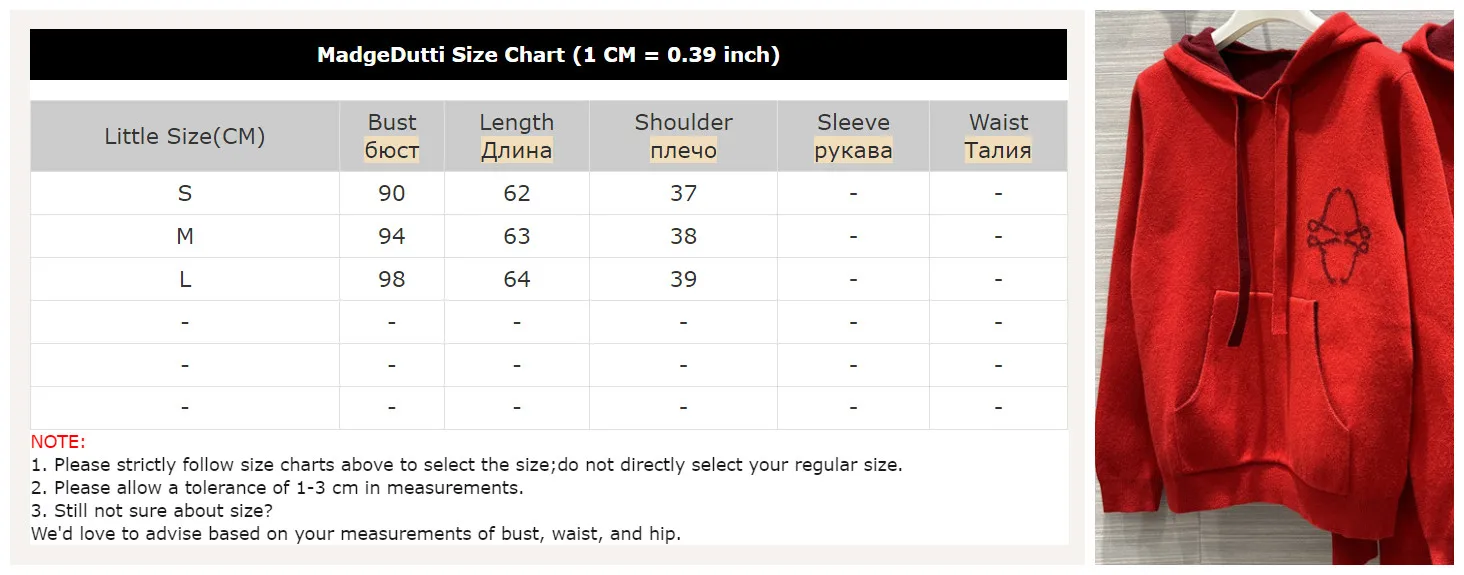This screenshot has height=575, width=1464.
Task: Click the bust value 90 cell
Action: click(391, 193)
